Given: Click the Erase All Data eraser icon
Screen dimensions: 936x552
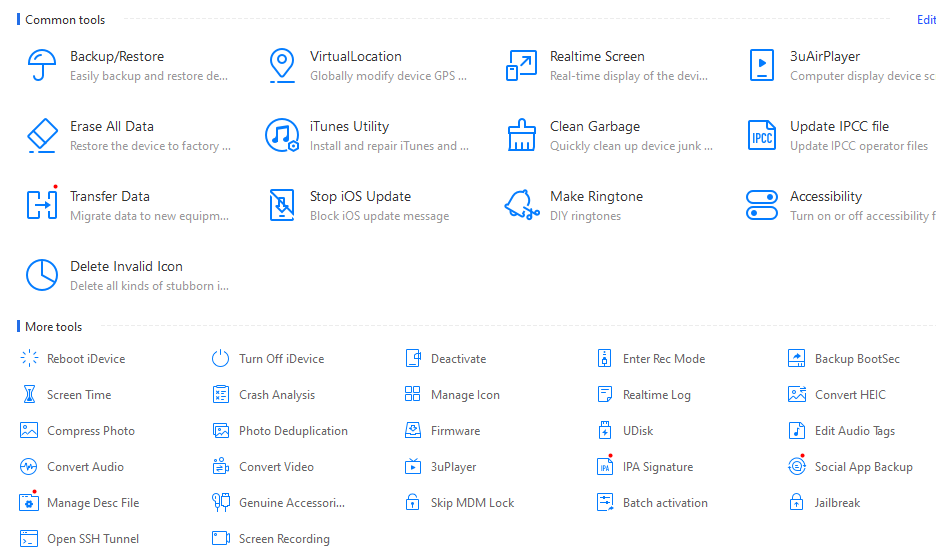Looking at the screenshot, I should pos(42,135).
